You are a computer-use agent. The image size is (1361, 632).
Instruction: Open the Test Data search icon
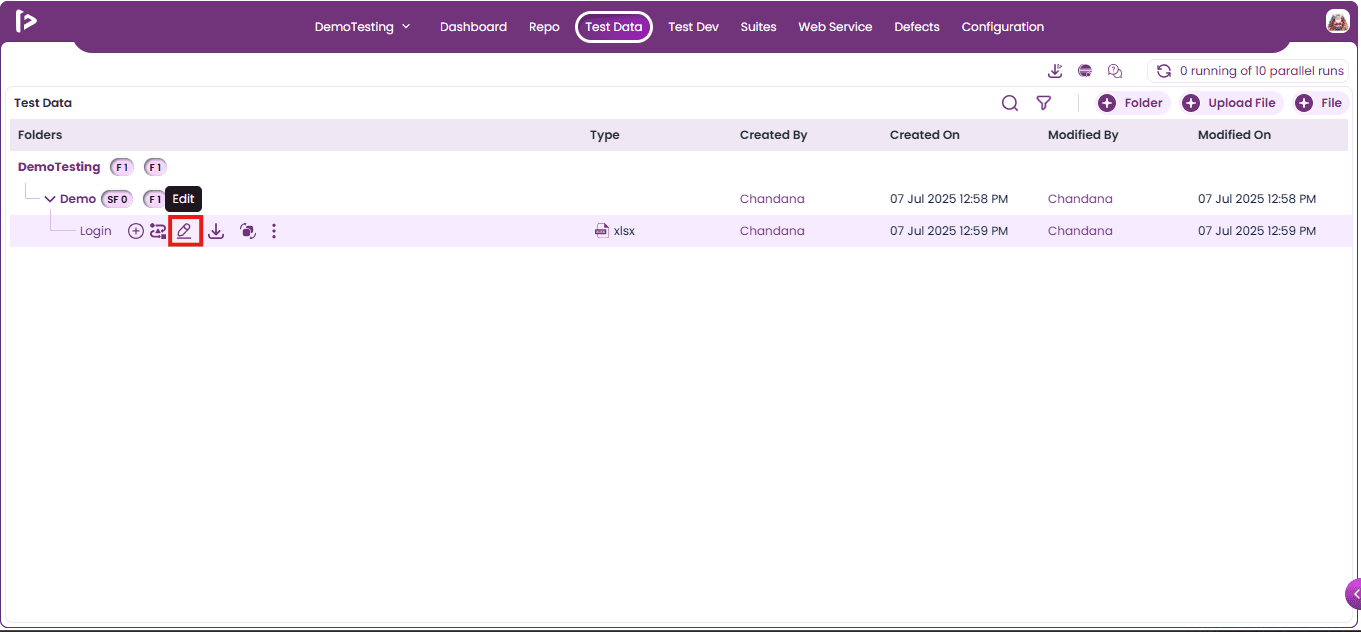(x=1010, y=103)
